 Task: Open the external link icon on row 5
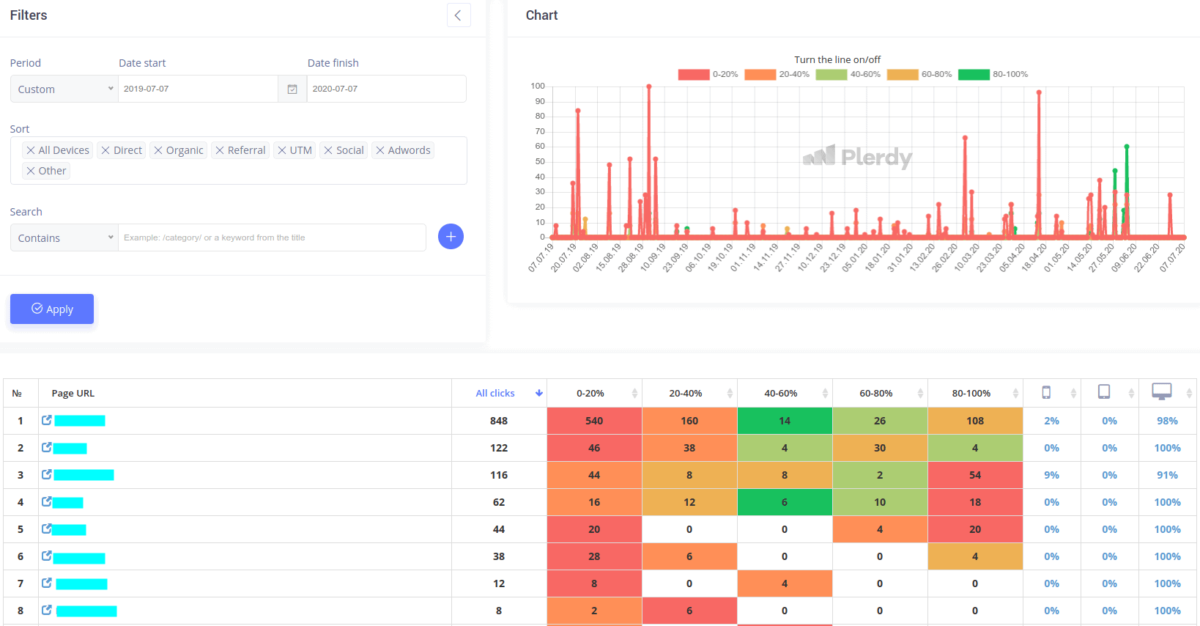click(x=45, y=529)
